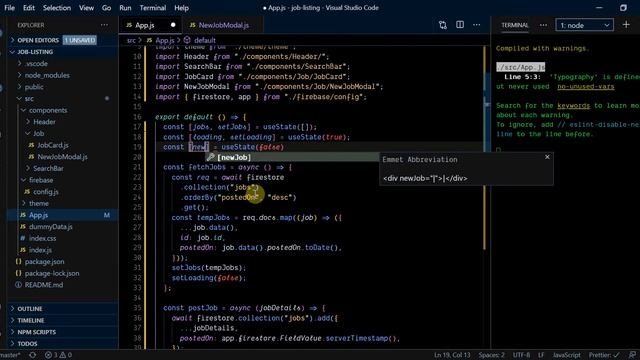This screenshot has width=640, height=360.
Task: Open Explorer panel more actions ellipsis
Action: 104,25
